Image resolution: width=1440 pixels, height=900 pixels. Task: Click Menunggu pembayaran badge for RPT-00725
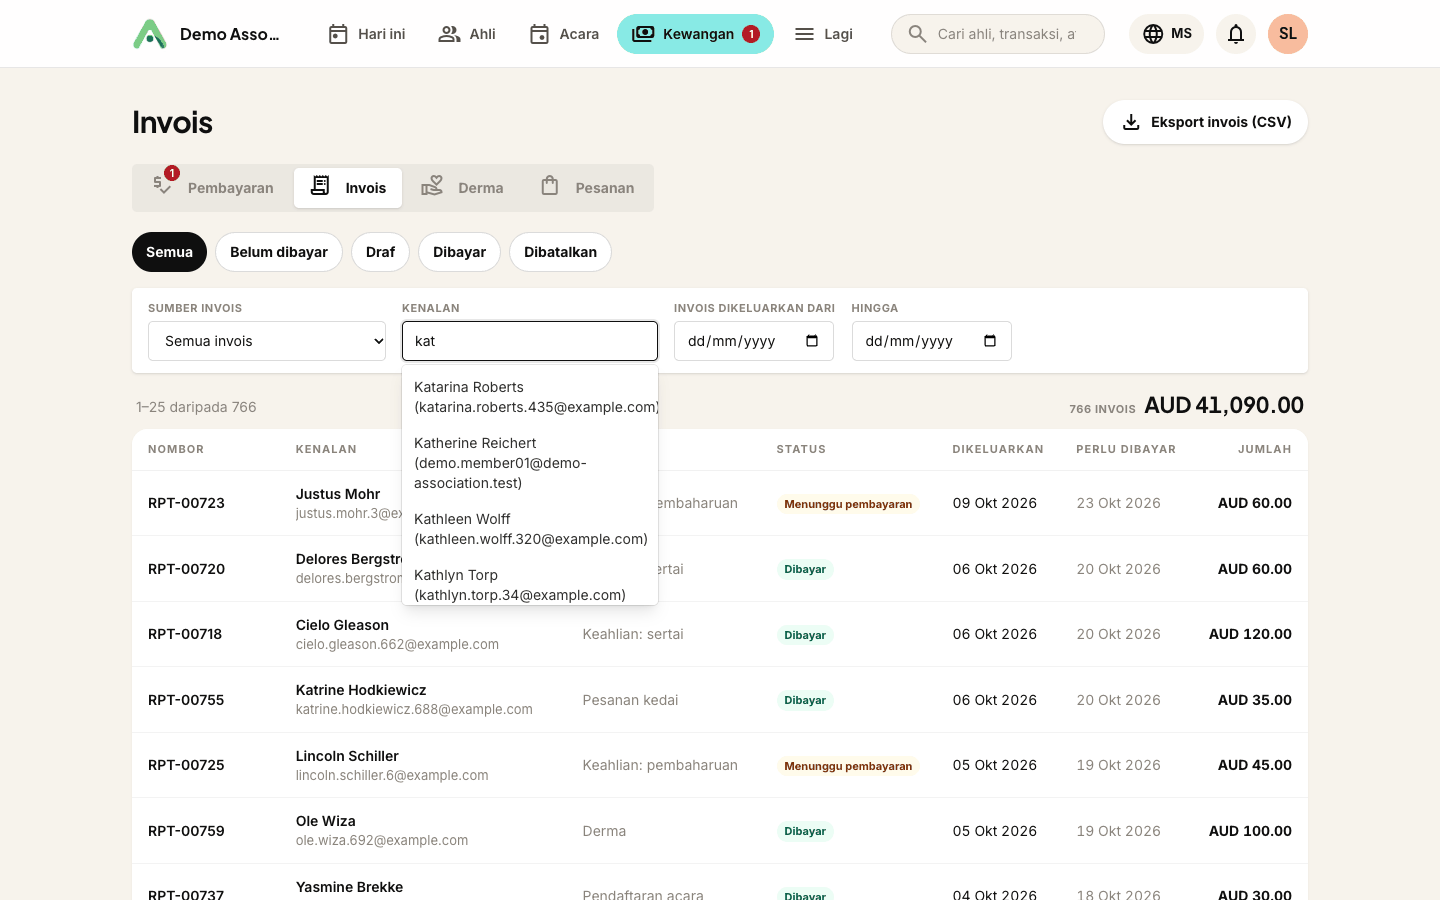coord(848,766)
